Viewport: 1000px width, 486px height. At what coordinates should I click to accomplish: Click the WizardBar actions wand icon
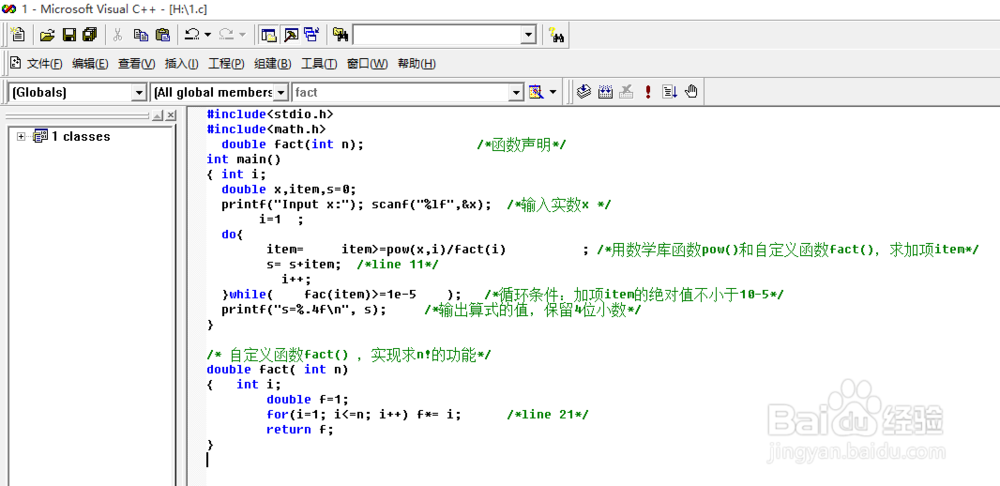coord(535,92)
